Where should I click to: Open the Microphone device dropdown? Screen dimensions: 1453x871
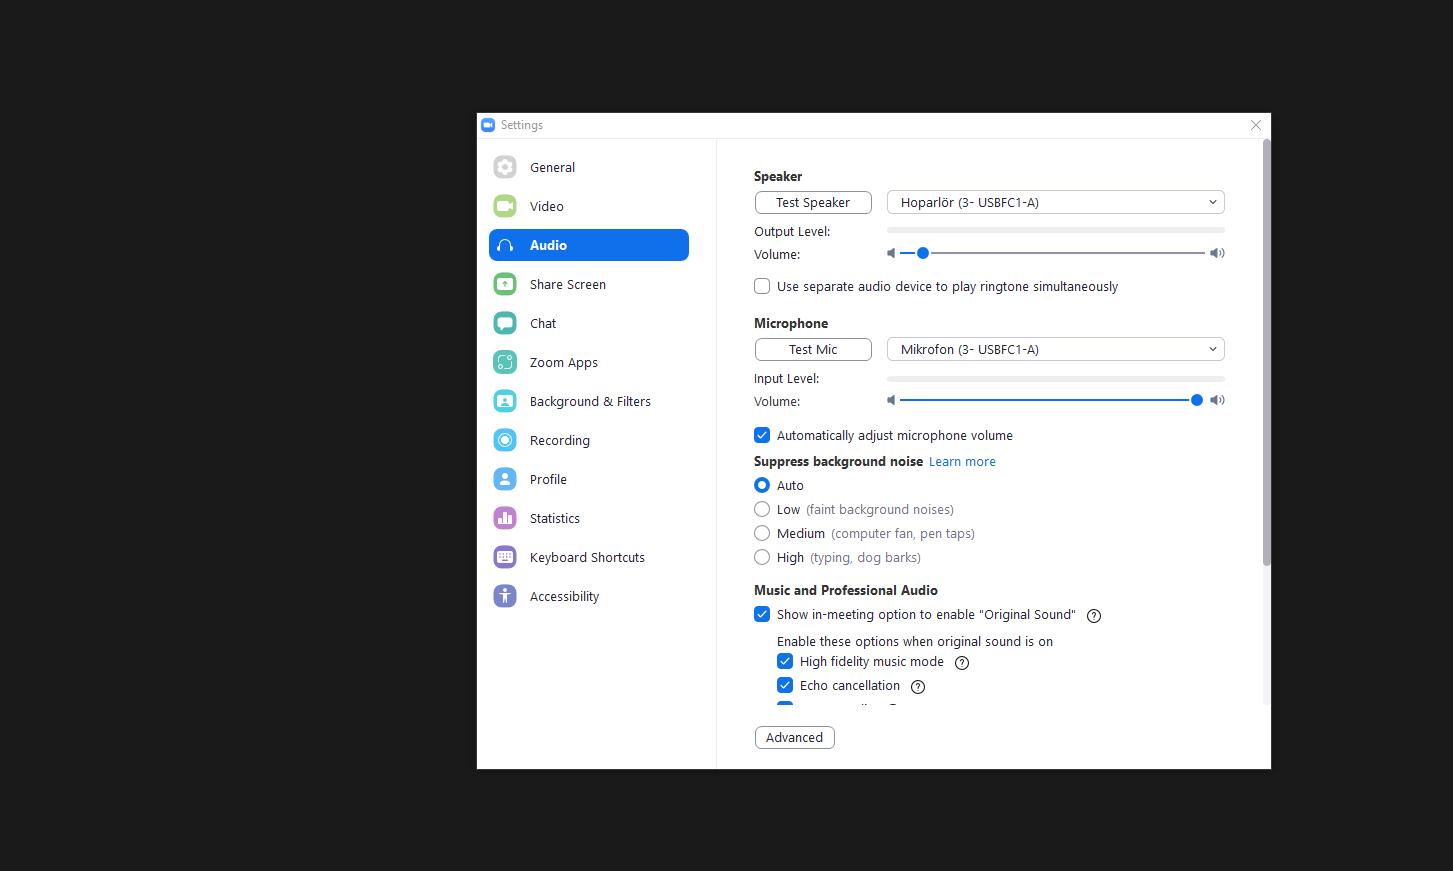(x=1056, y=349)
